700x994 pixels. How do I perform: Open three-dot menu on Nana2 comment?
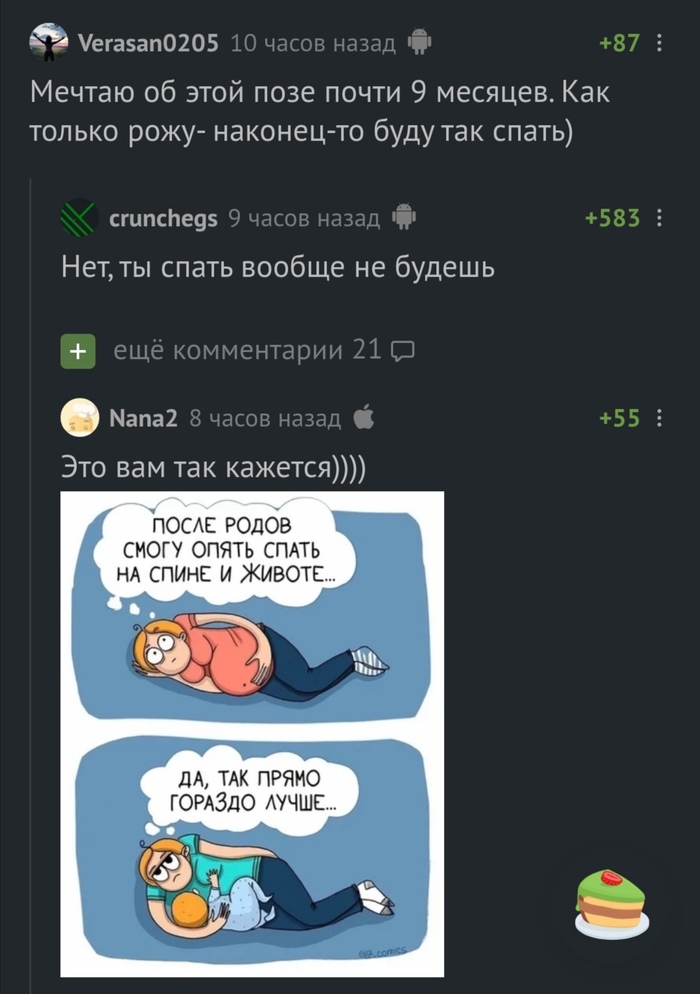pos(659,418)
